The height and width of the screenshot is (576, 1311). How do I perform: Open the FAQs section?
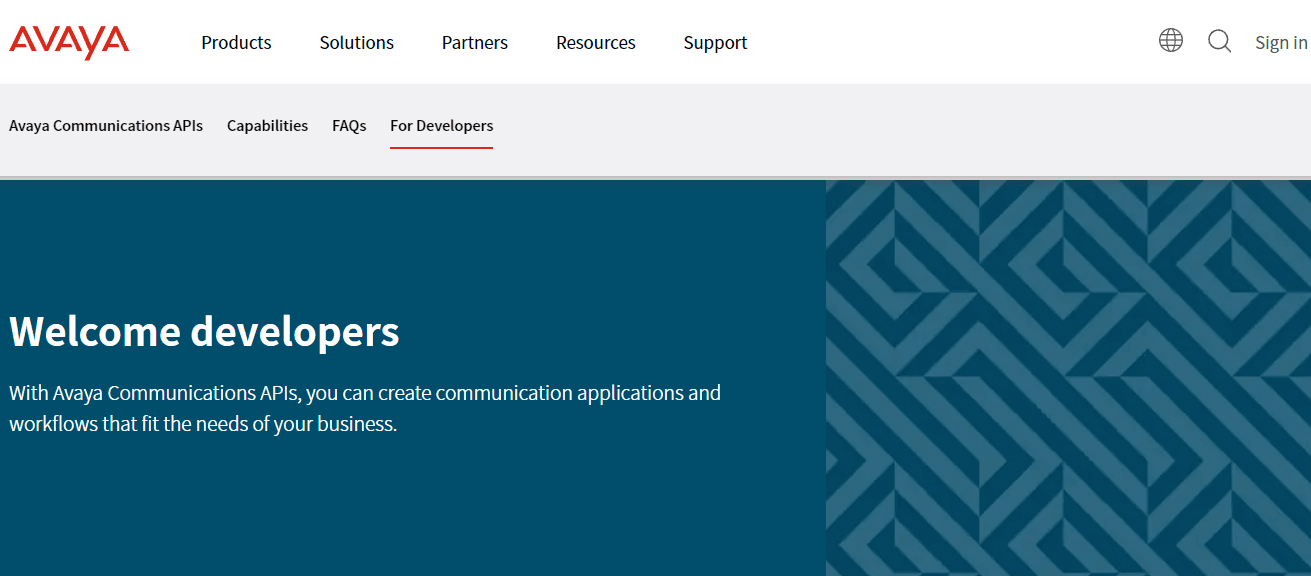coord(349,125)
